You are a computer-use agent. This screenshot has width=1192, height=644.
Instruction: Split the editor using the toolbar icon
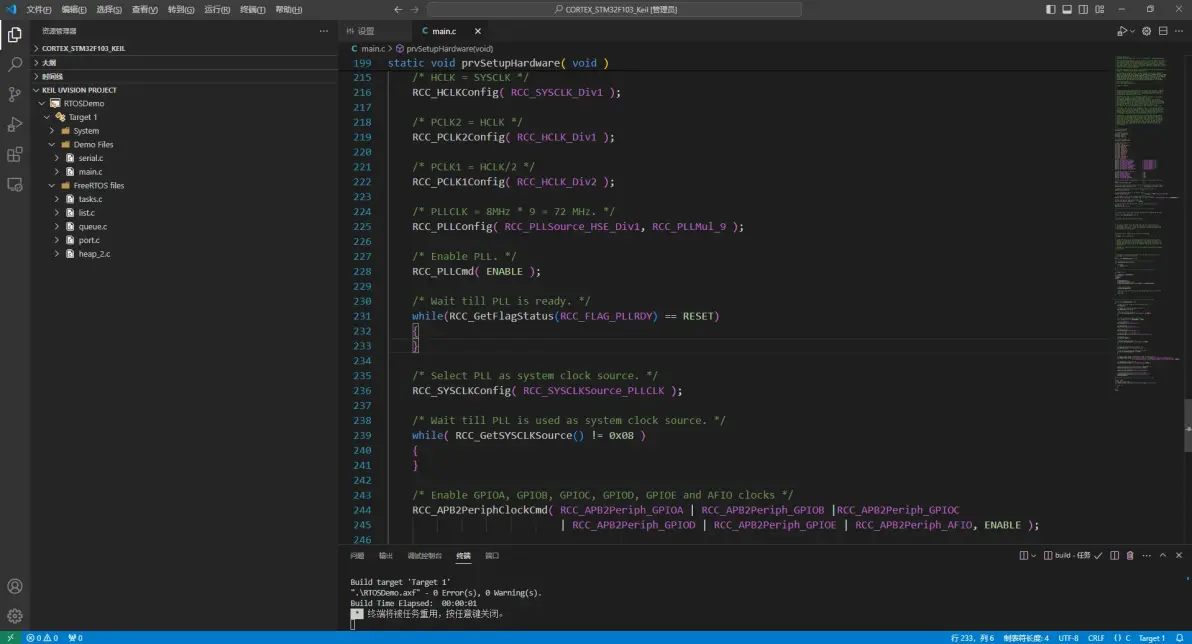1165,31
